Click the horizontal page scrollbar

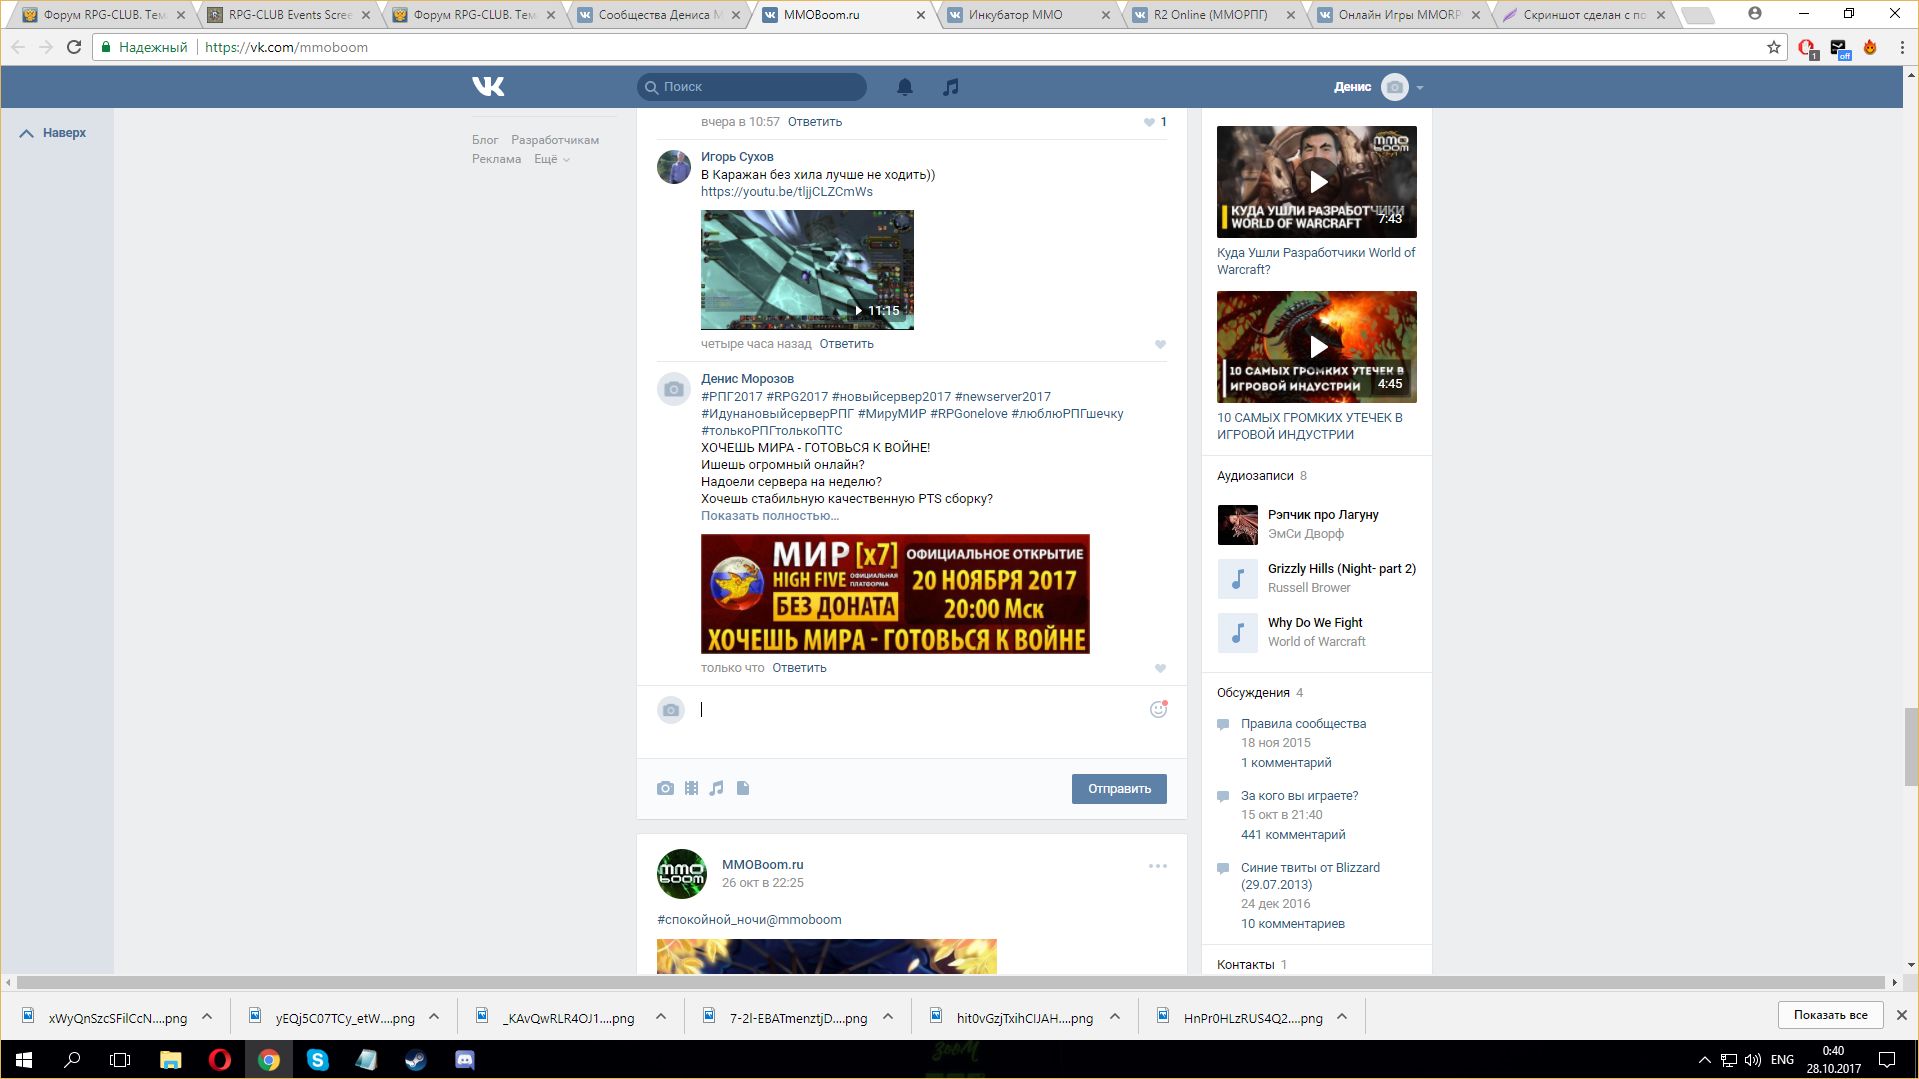point(950,983)
